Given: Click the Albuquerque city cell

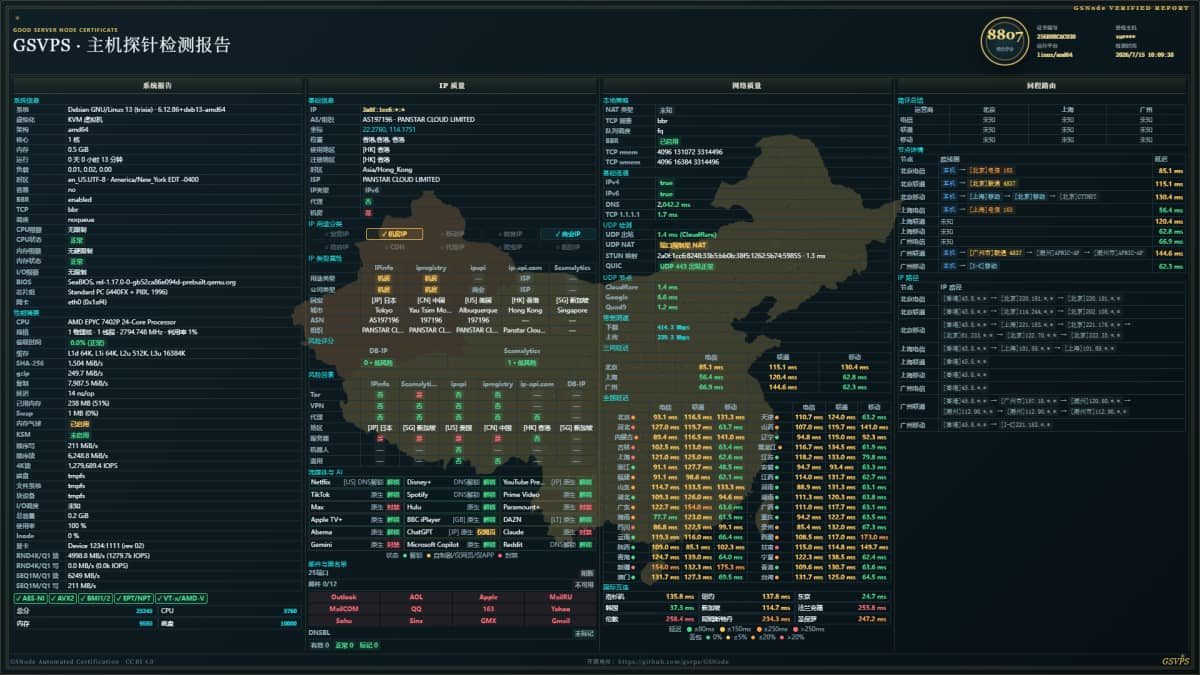Looking at the screenshot, I should coord(479,310).
